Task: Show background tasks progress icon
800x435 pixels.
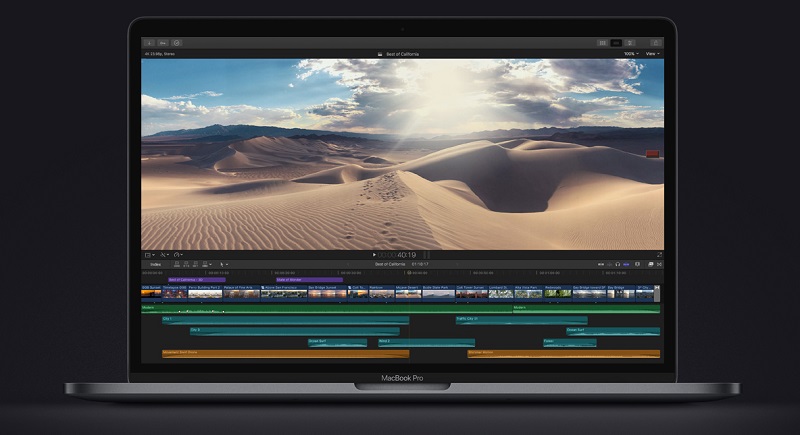Action: pos(177,43)
